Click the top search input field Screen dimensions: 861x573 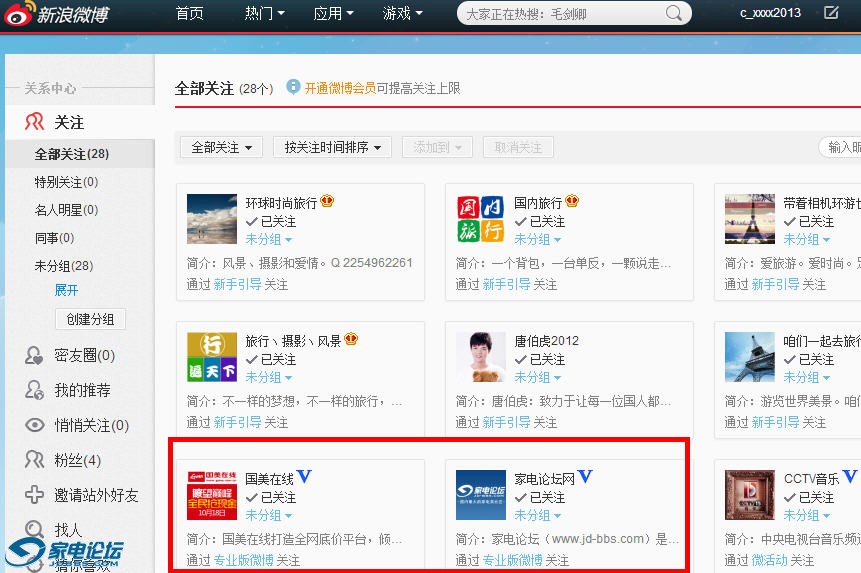(564, 14)
